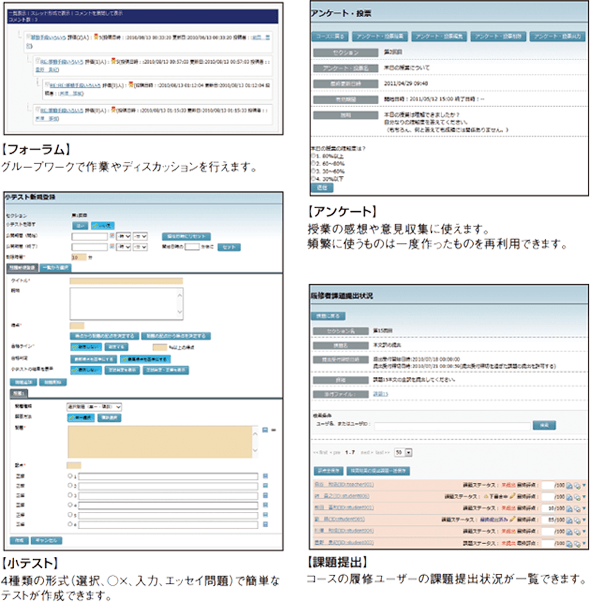Screen dimensions: 590x602
Task: Open calendar picker for quiz publish start date
Action: [112, 236]
